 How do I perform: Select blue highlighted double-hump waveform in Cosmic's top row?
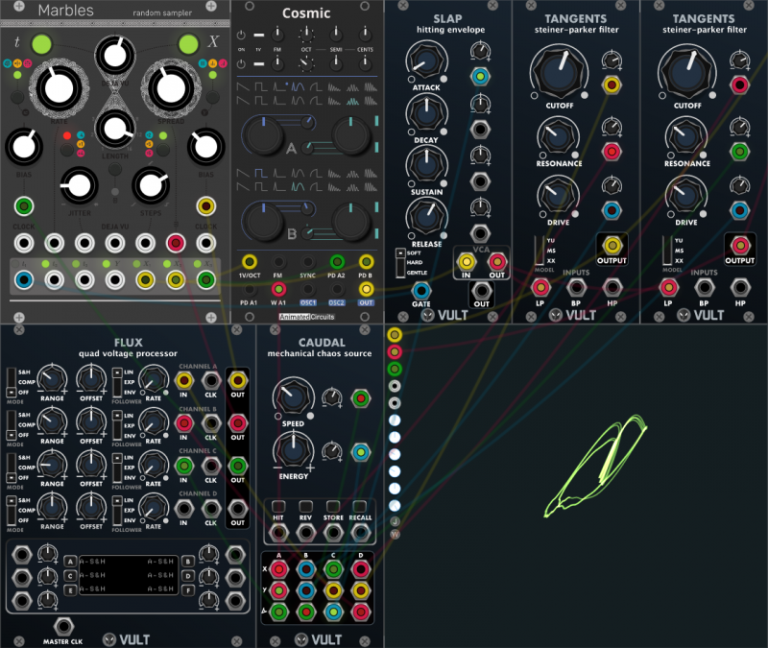(x=298, y=87)
